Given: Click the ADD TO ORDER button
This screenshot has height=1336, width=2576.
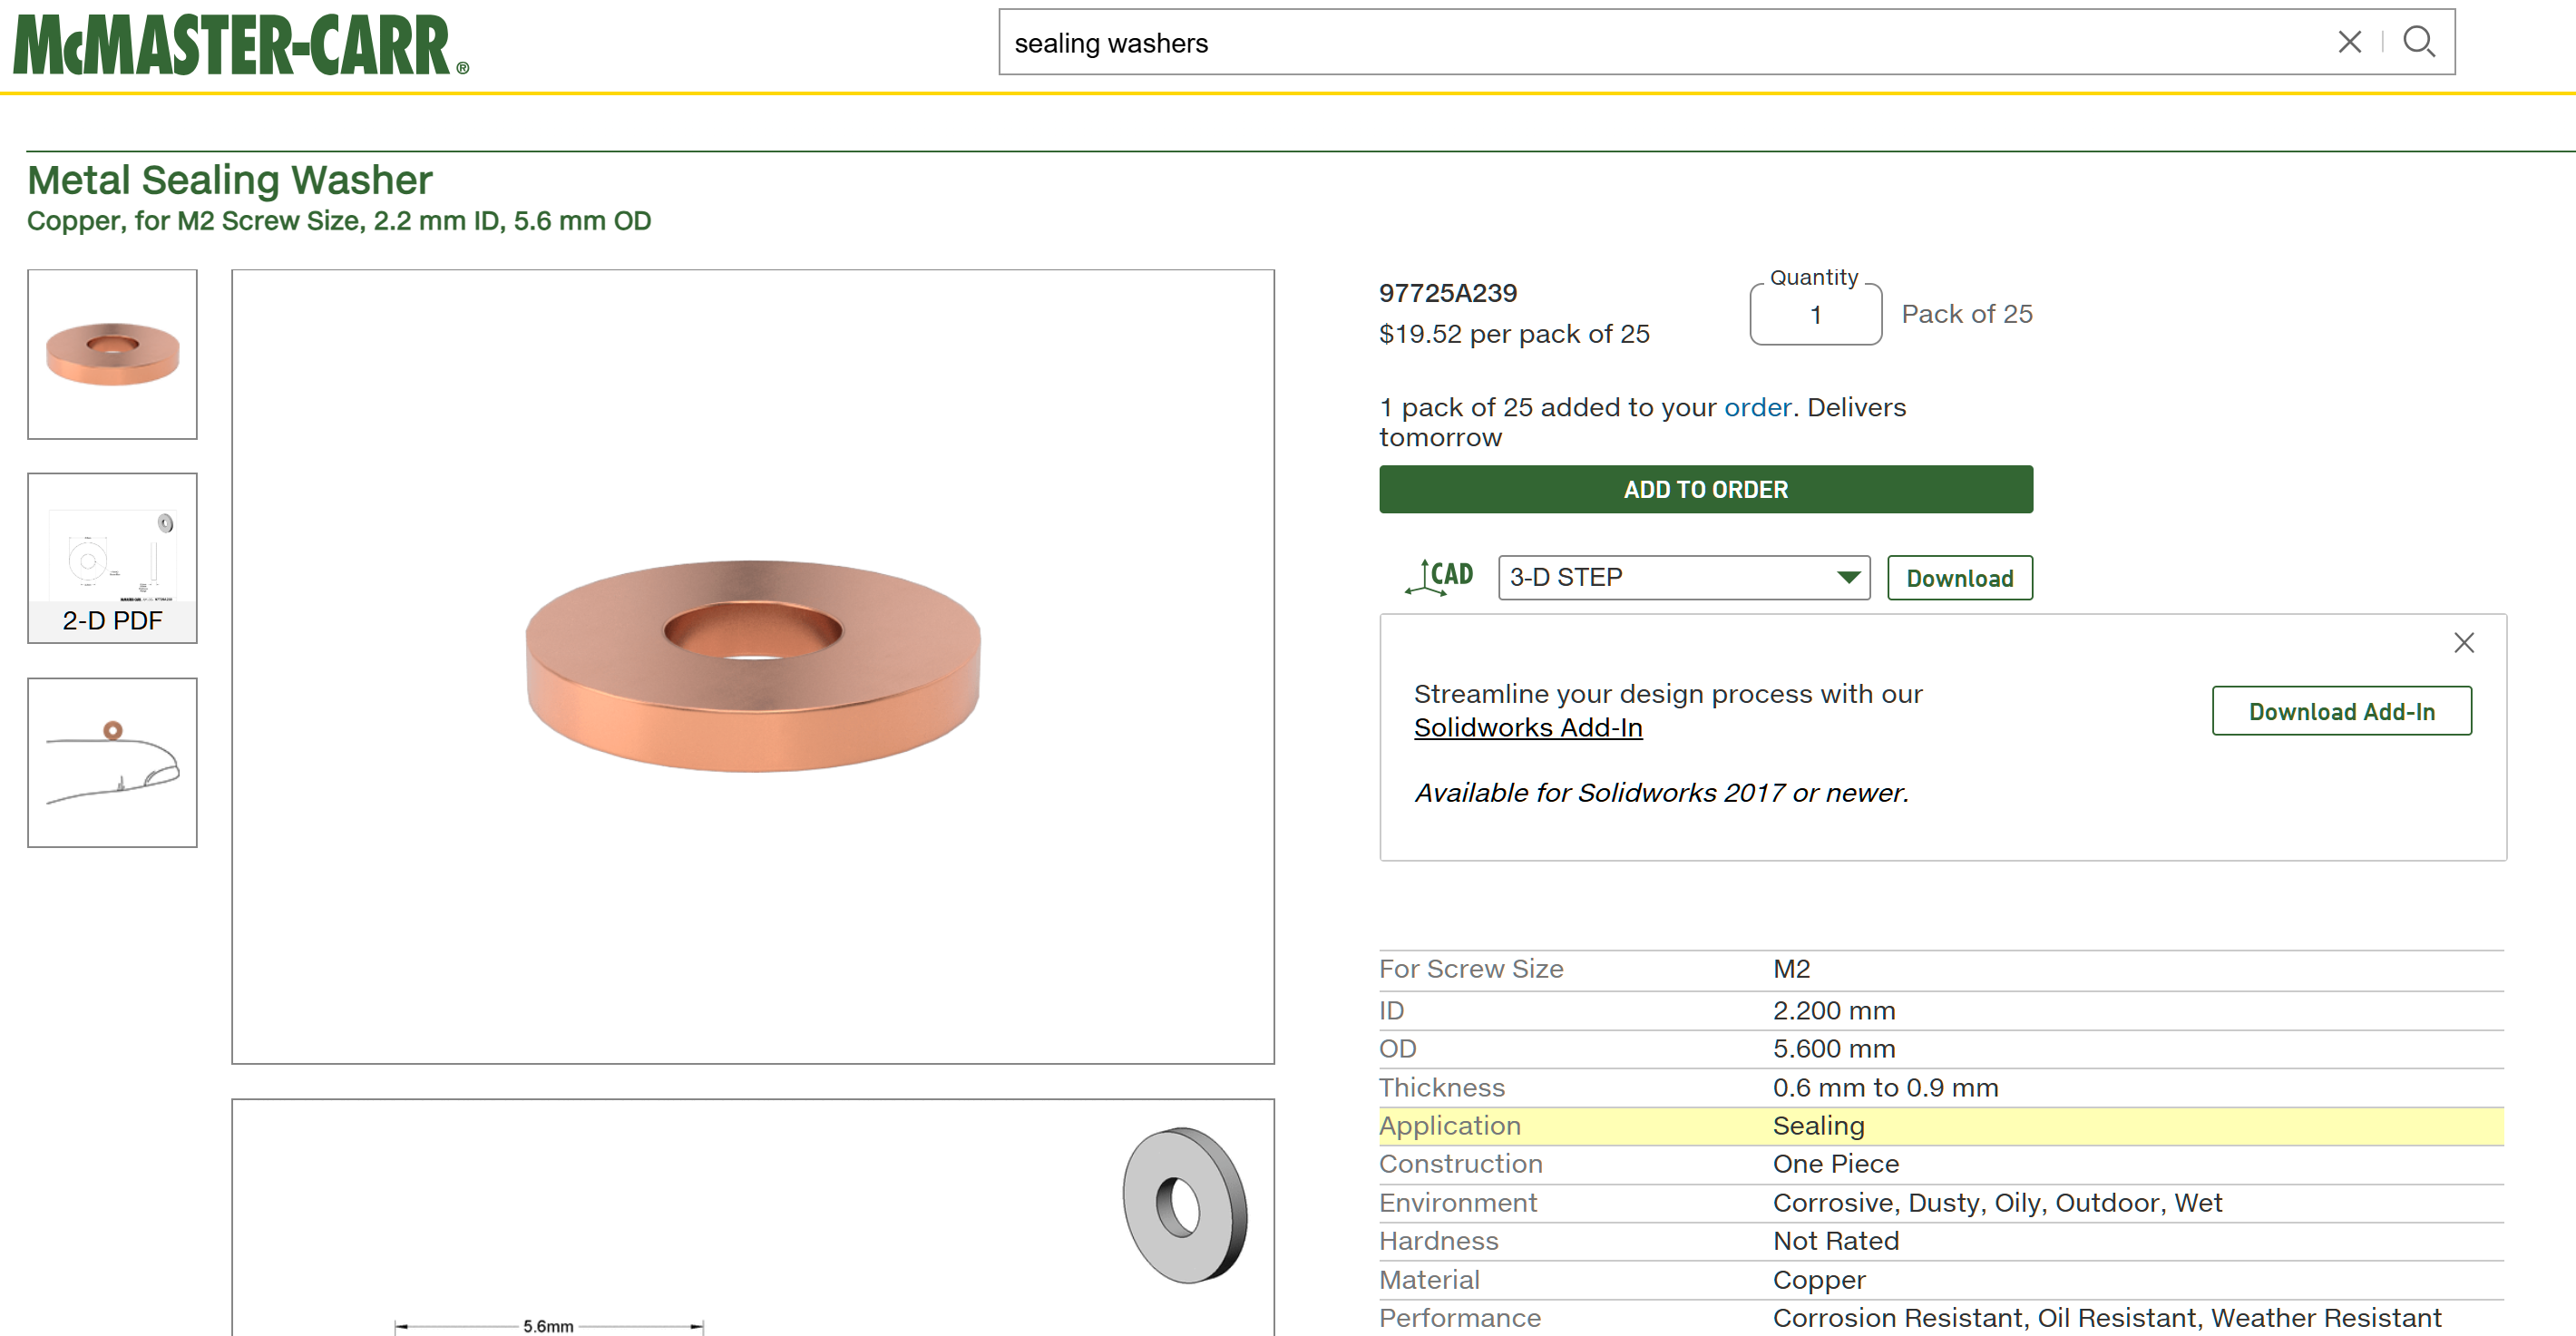Looking at the screenshot, I should 1706,490.
